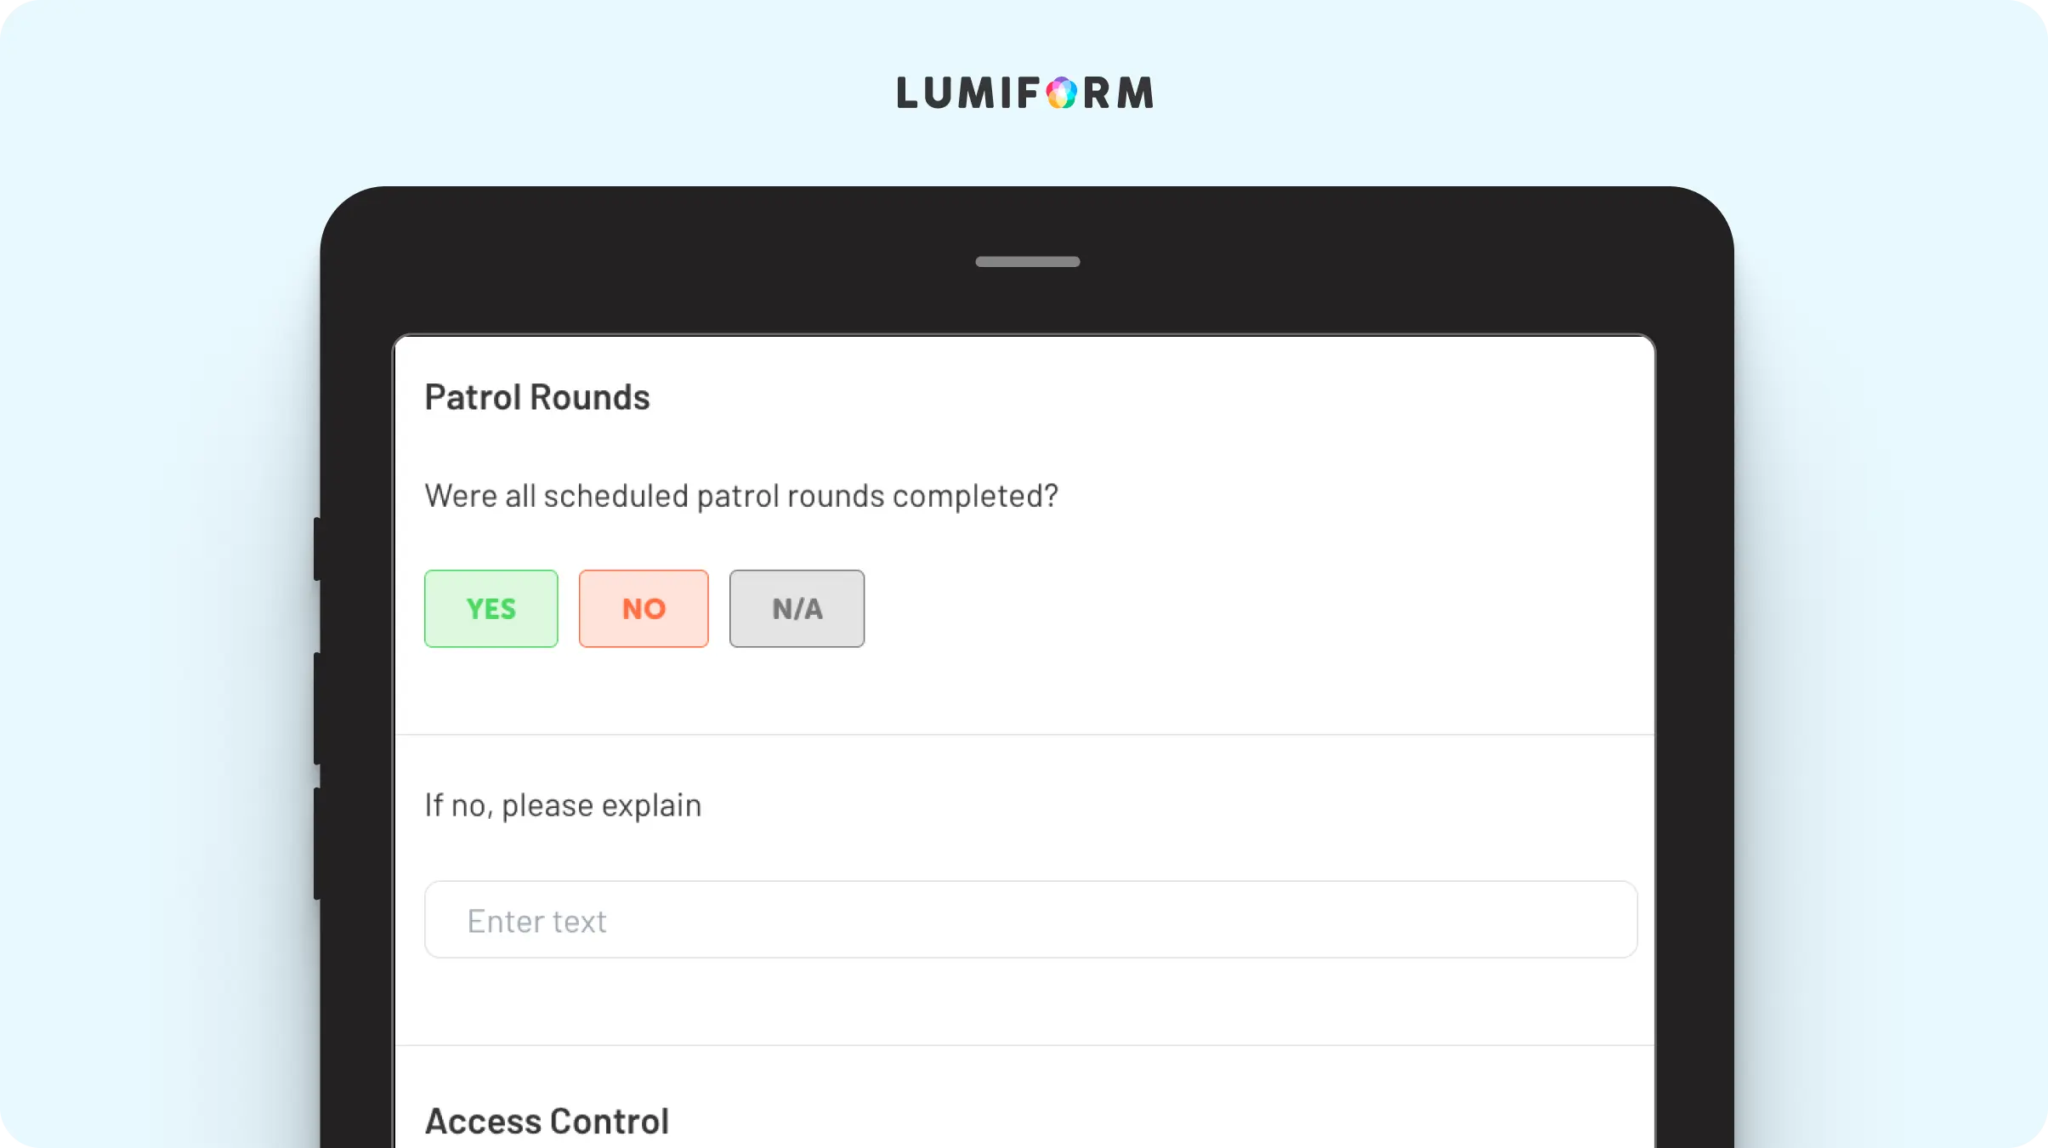This screenshot has height=1148, width=2048.
Task: Expand the Access Control section heading
Action: 547,1121
